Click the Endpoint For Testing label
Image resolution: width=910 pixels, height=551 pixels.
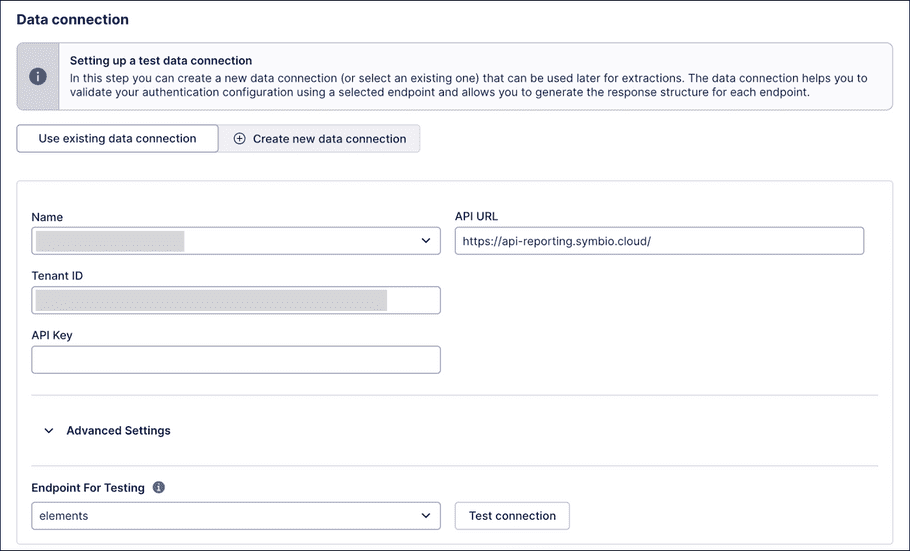(88, 488)
